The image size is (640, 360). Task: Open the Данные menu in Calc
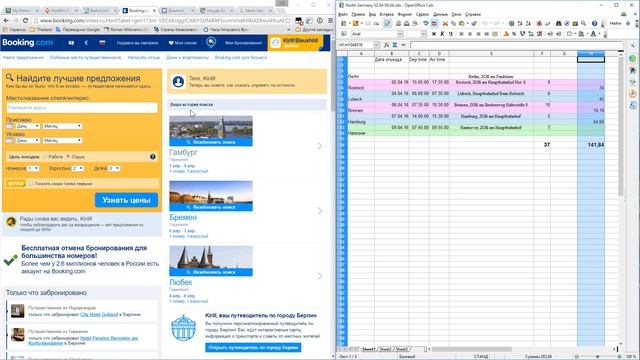[440, 14]
